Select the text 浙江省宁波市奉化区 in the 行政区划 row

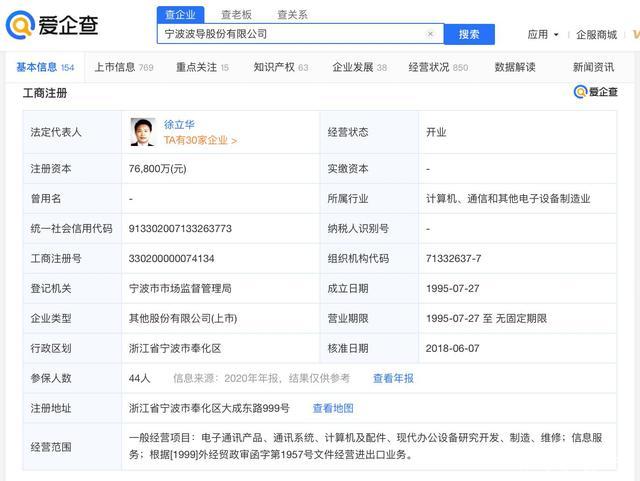[175, 348]
